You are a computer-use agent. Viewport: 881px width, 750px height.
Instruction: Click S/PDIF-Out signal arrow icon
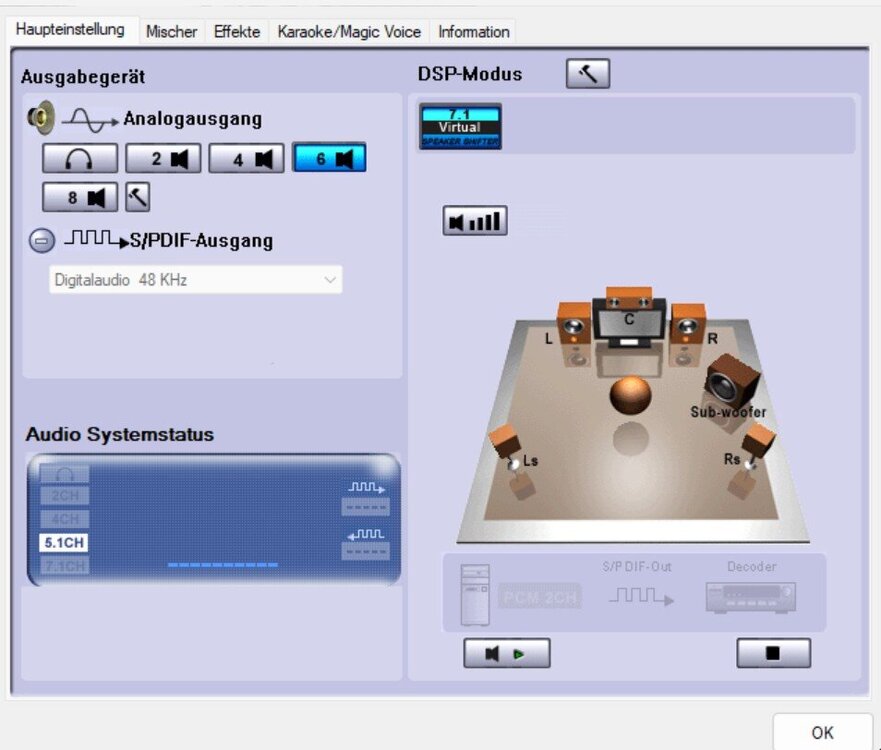tap(641, 596)
